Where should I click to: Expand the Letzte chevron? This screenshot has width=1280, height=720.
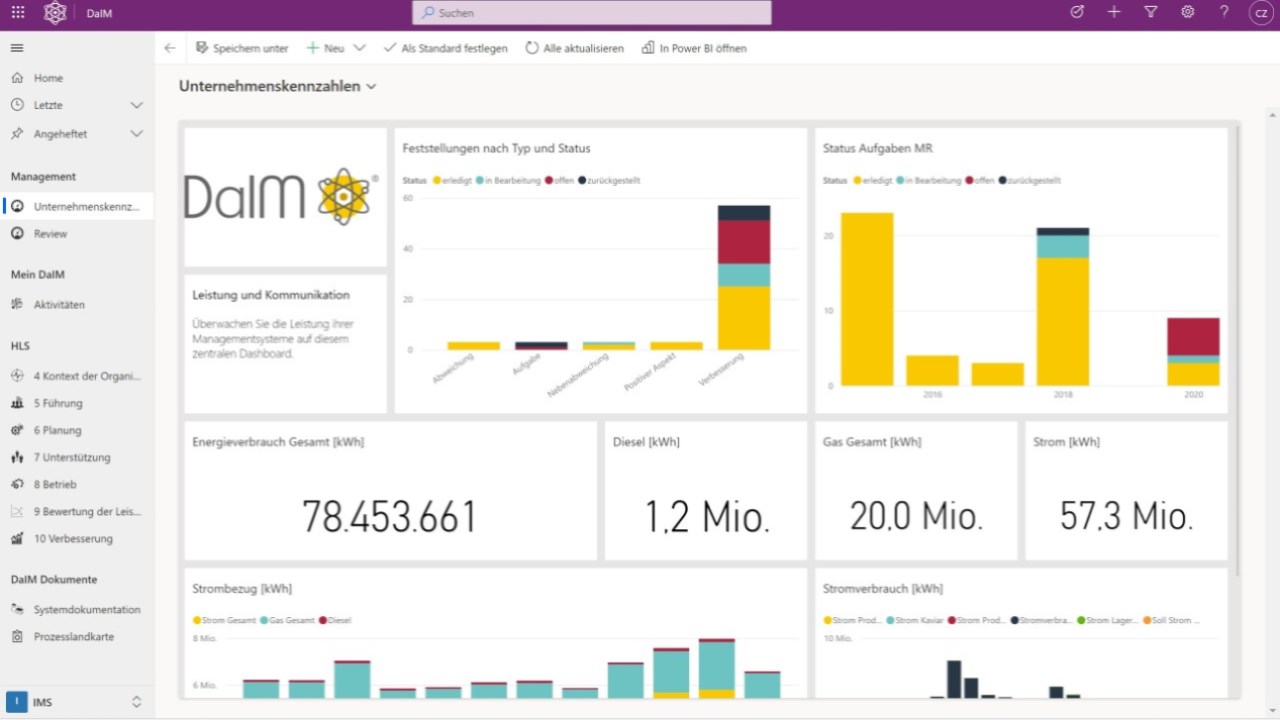point(137,105)
